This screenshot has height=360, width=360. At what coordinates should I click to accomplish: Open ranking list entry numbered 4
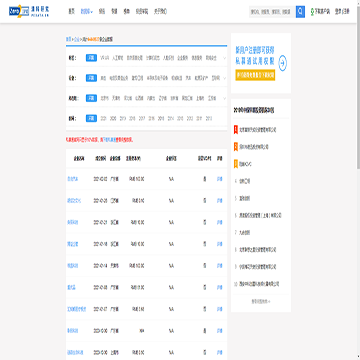[x=245, y=181]
